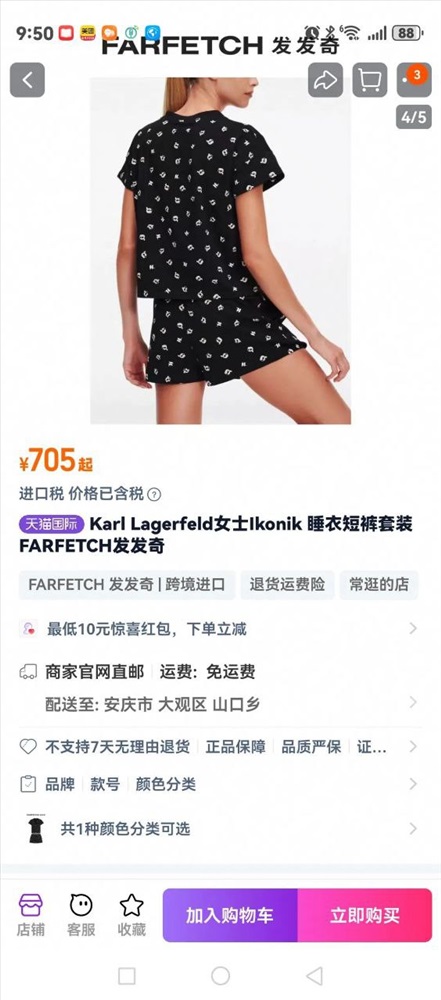Open the 店铺 store icon
The height and width of the screenshot is (1000, 441).
(x=30, y=915)
